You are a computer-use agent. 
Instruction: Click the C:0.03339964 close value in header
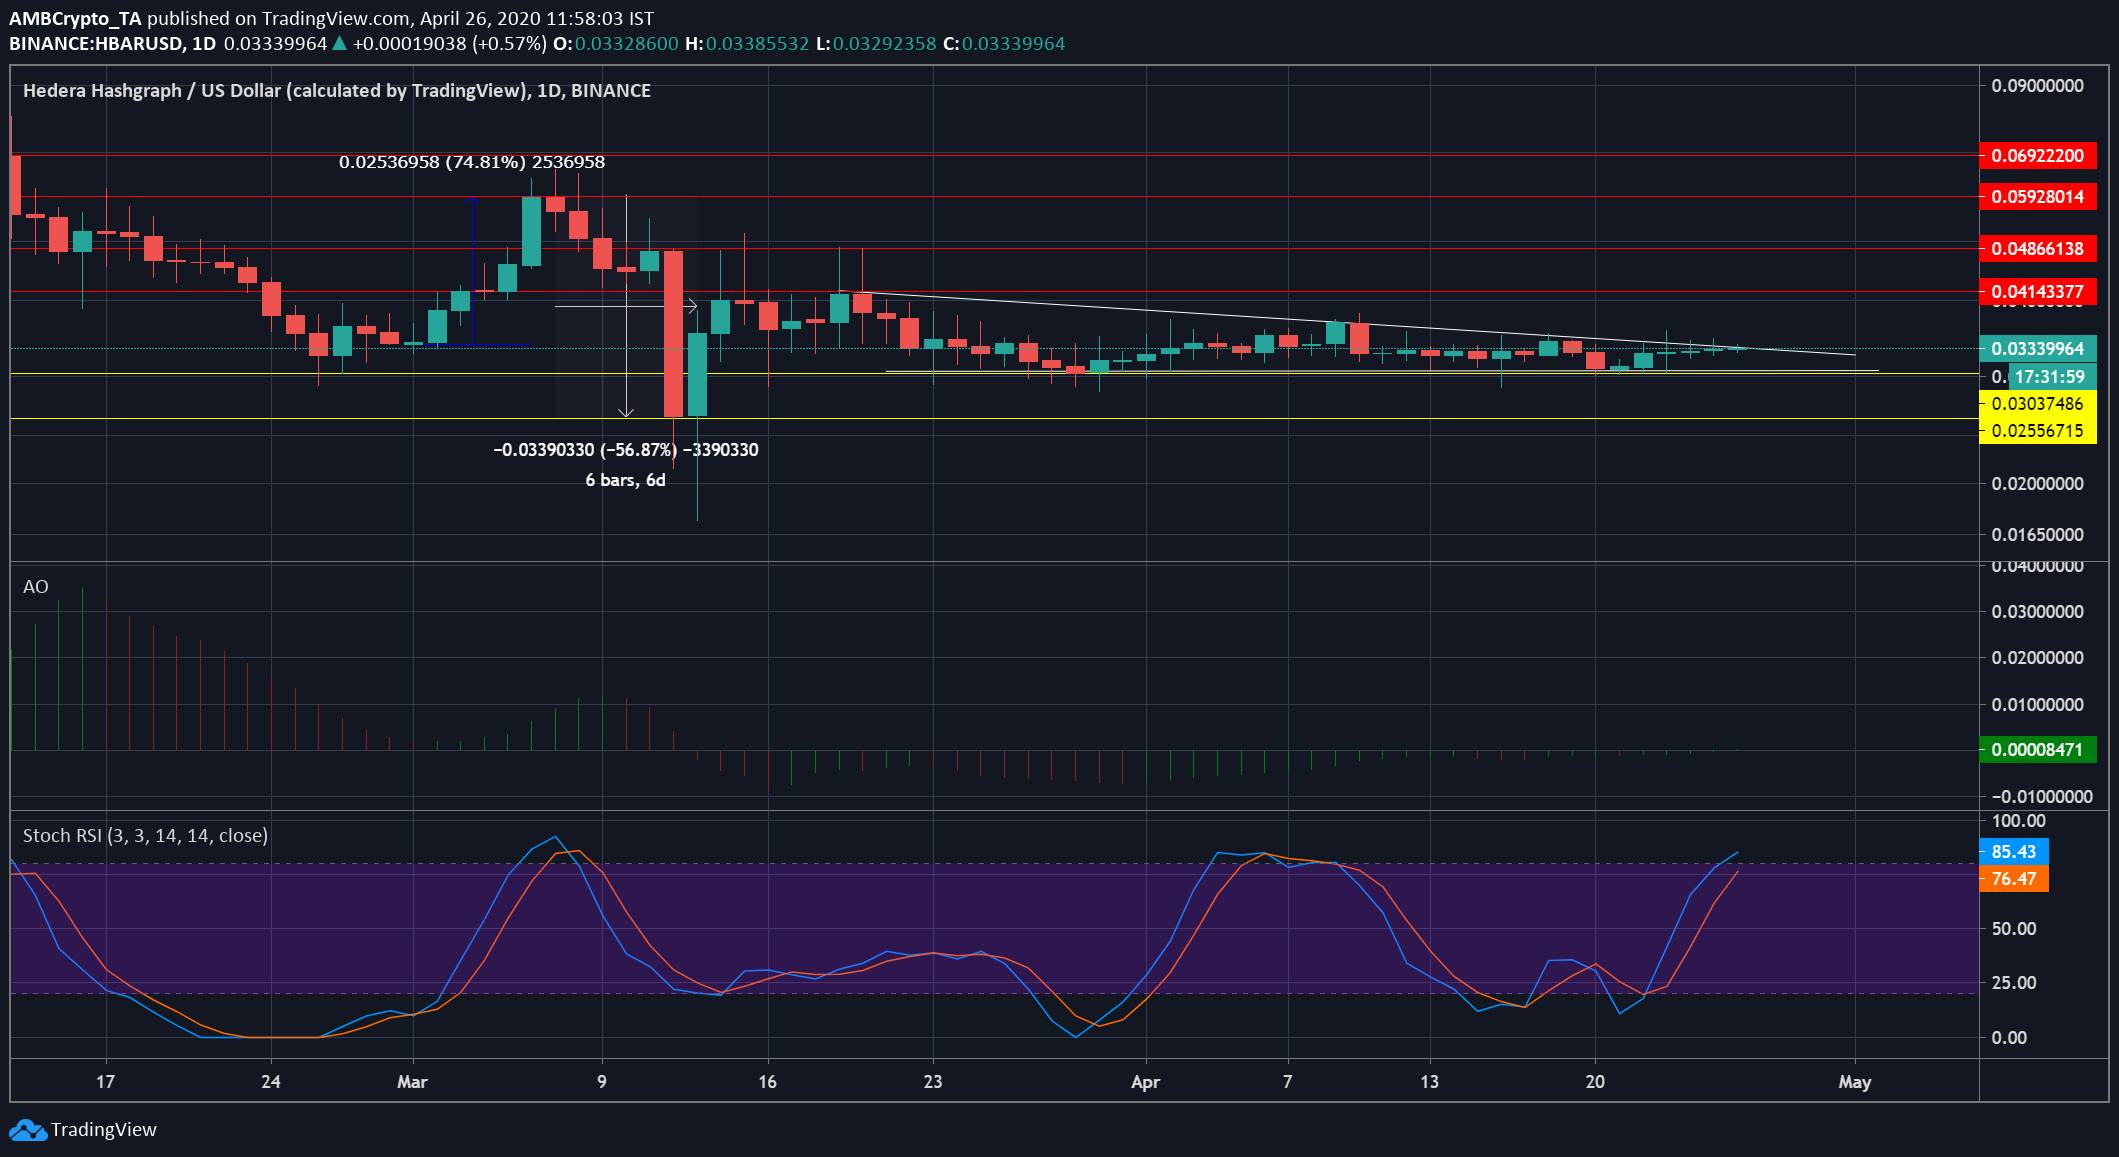pos(1005,44)
